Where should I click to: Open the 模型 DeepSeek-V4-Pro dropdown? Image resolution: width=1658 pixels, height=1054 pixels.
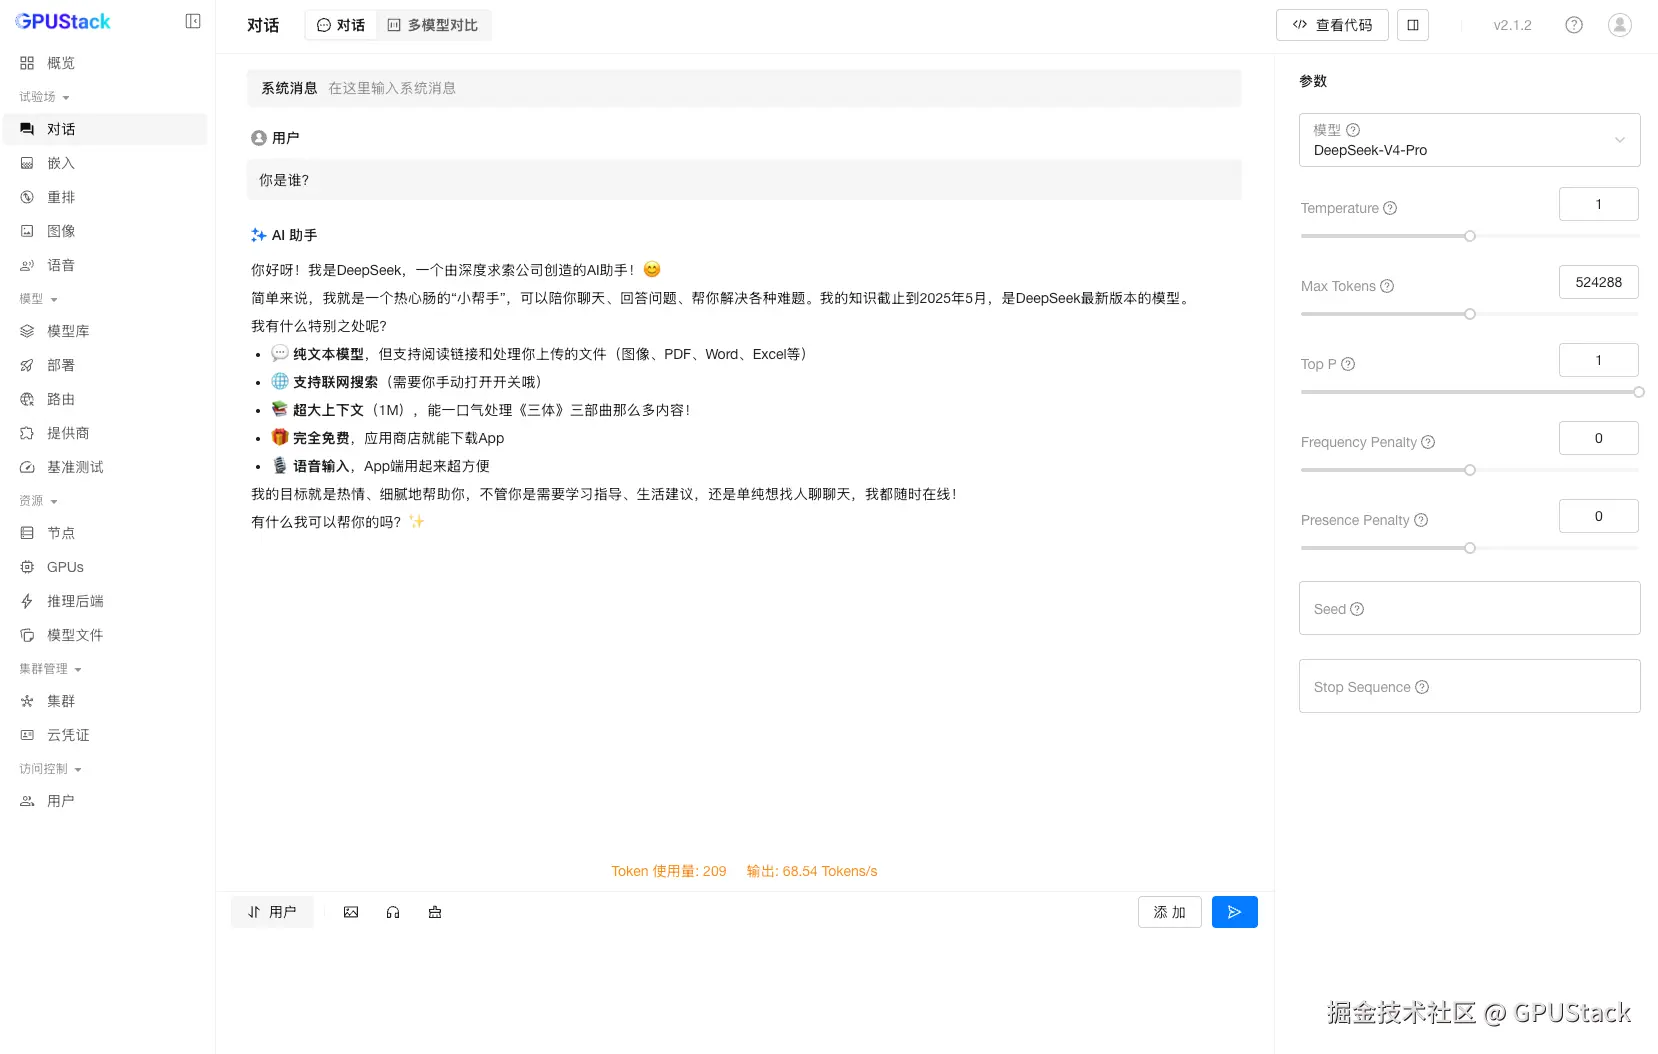point(1470,140)
